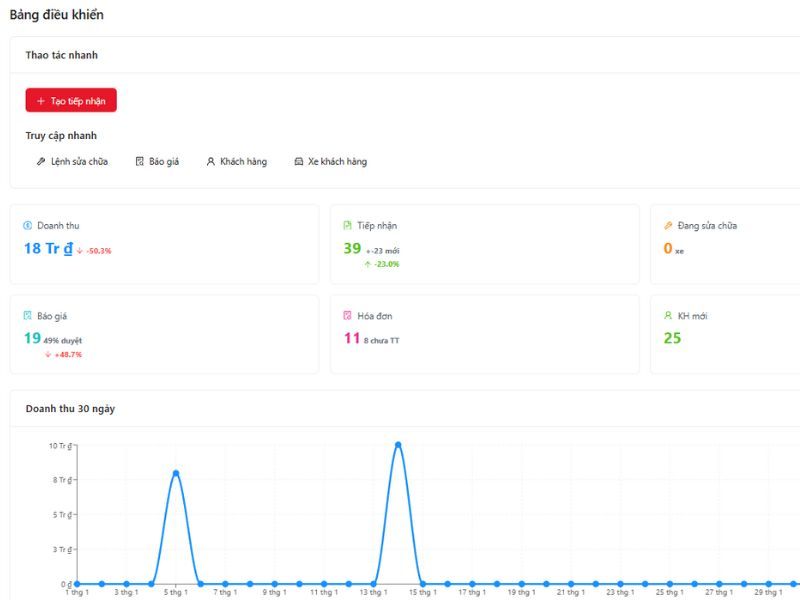Click the chart peak point at 14 thg 1
Viewport: 800px width, 600px height.
coord(398,445)
